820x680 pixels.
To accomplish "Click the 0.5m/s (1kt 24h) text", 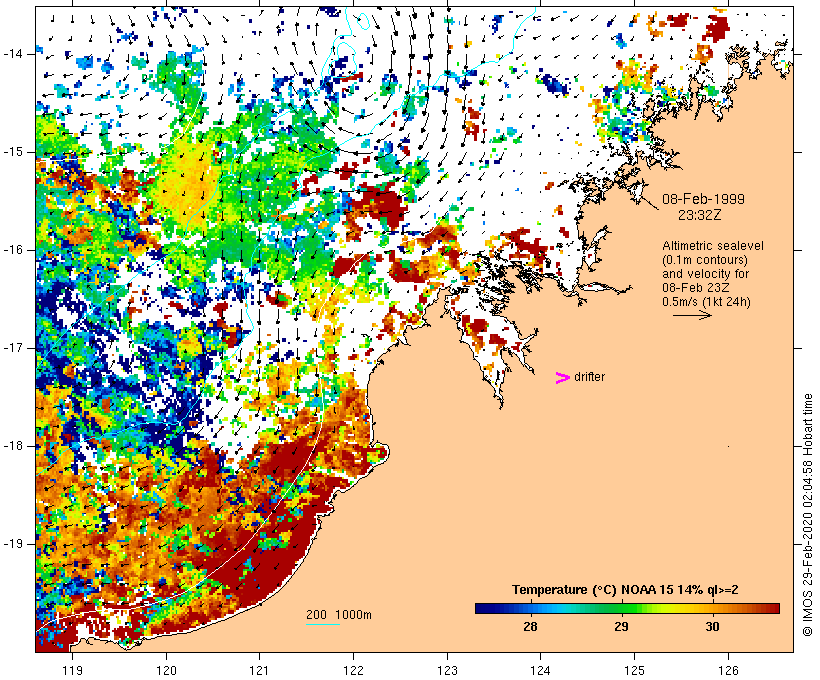I will pyautogui.click(x=706, y=302).
